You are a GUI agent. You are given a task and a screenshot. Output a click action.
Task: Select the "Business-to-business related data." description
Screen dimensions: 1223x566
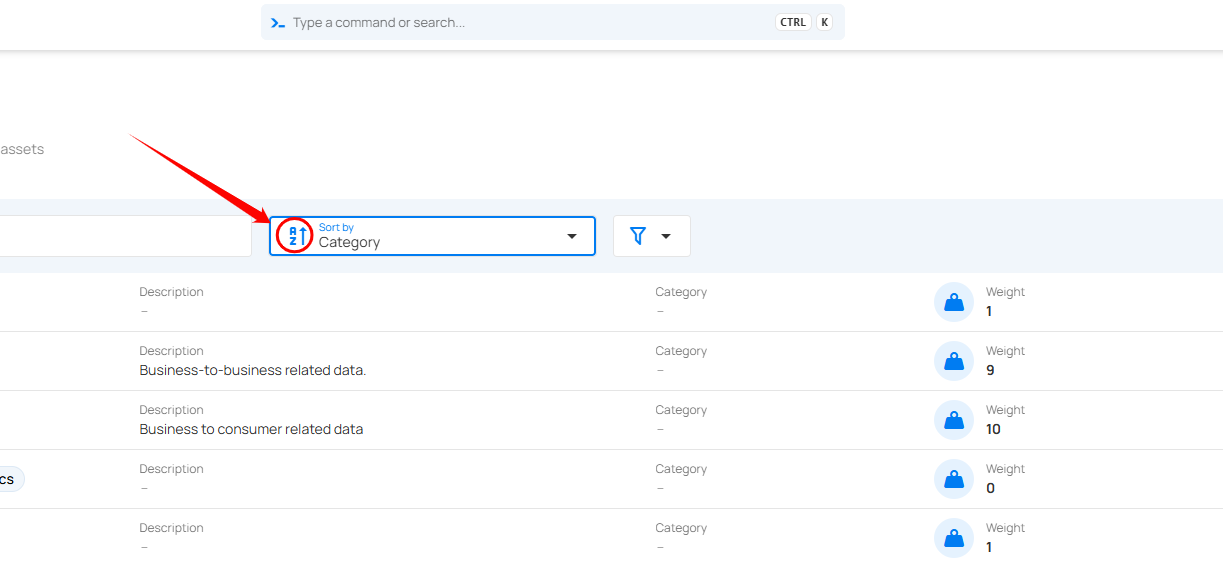tap(253, 370)
